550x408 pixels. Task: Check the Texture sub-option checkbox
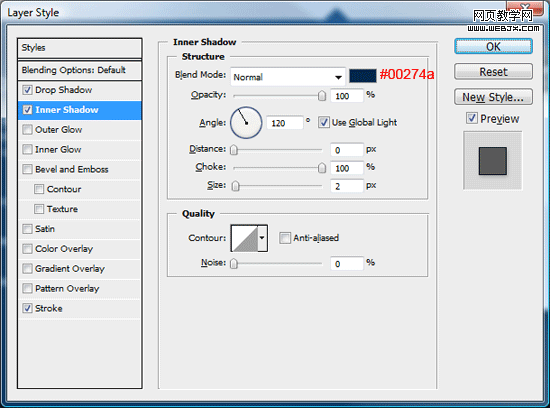pyautogui.click(x=39, y=209)
